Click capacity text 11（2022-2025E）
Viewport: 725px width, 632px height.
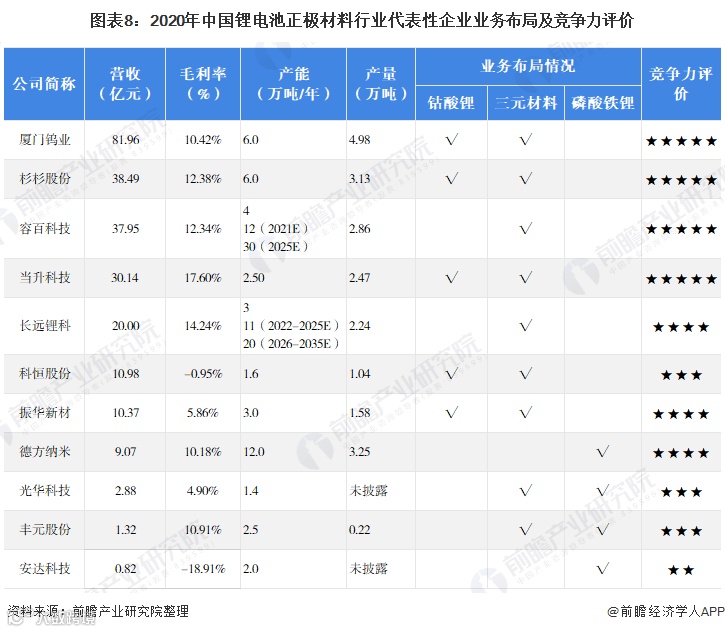tap(291, 325)
